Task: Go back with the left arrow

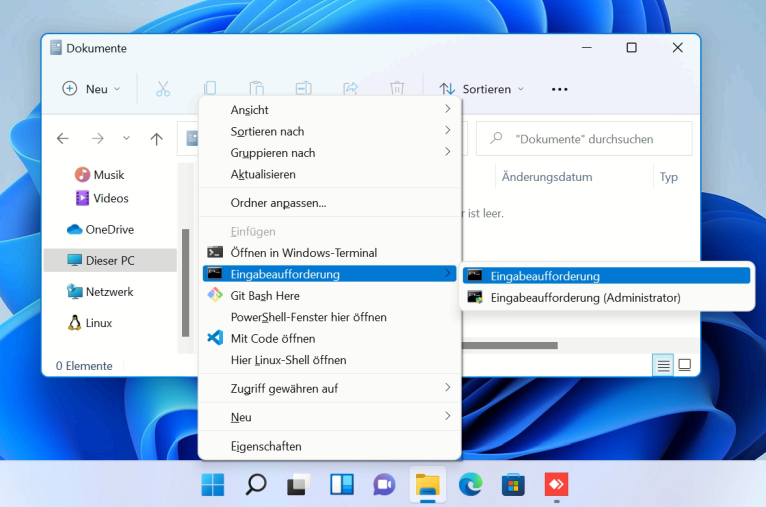Action: (63, 139)
